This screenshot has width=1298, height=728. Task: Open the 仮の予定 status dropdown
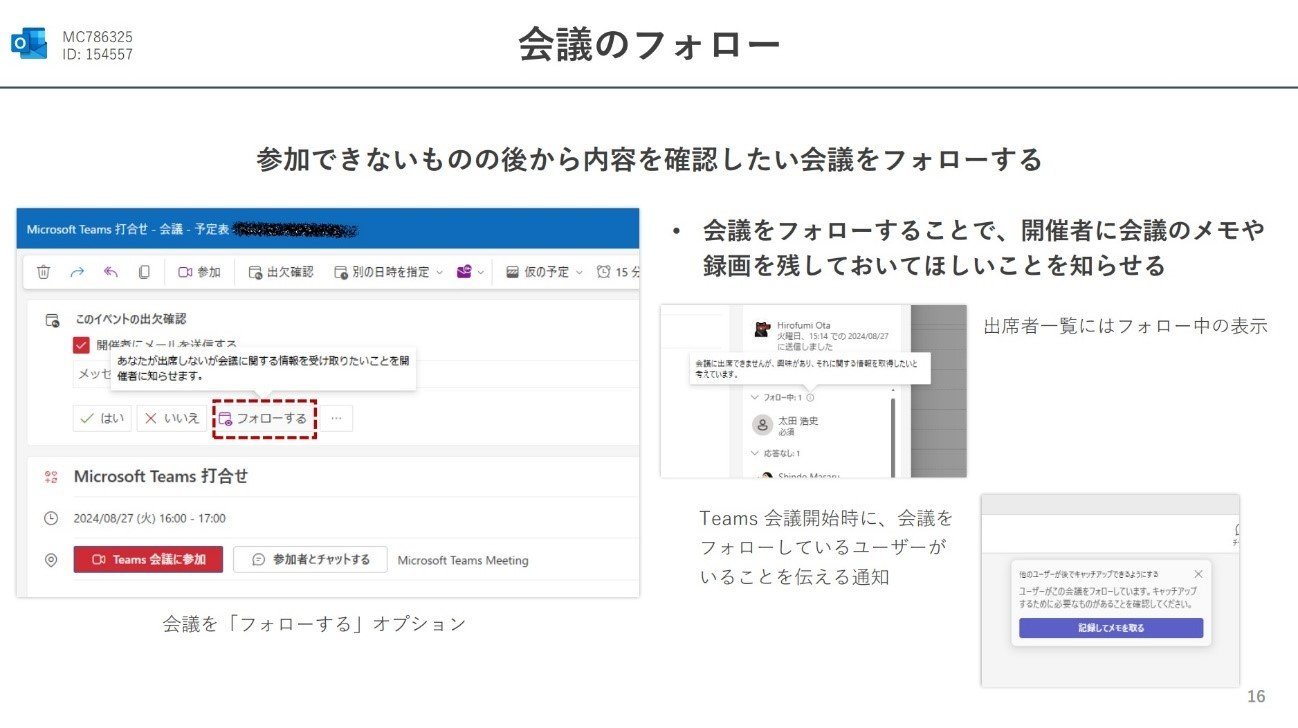(x=545, y=272)
